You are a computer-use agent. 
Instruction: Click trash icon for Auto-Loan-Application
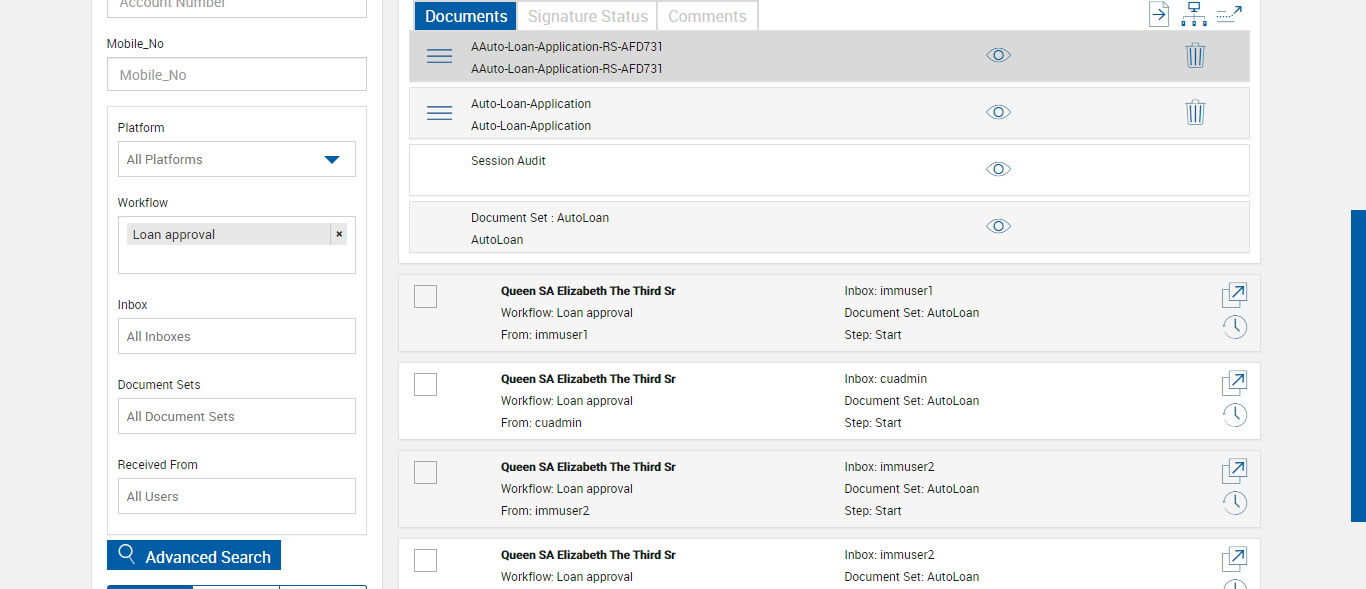(x=1195, y=113)
